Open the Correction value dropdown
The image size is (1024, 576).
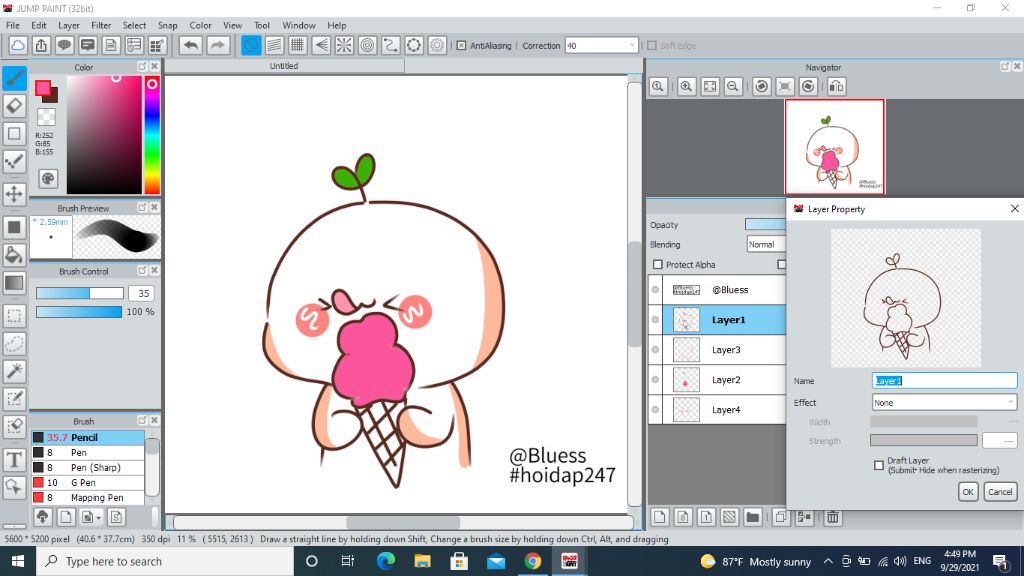pyautogui.click(x=632, y=46)
